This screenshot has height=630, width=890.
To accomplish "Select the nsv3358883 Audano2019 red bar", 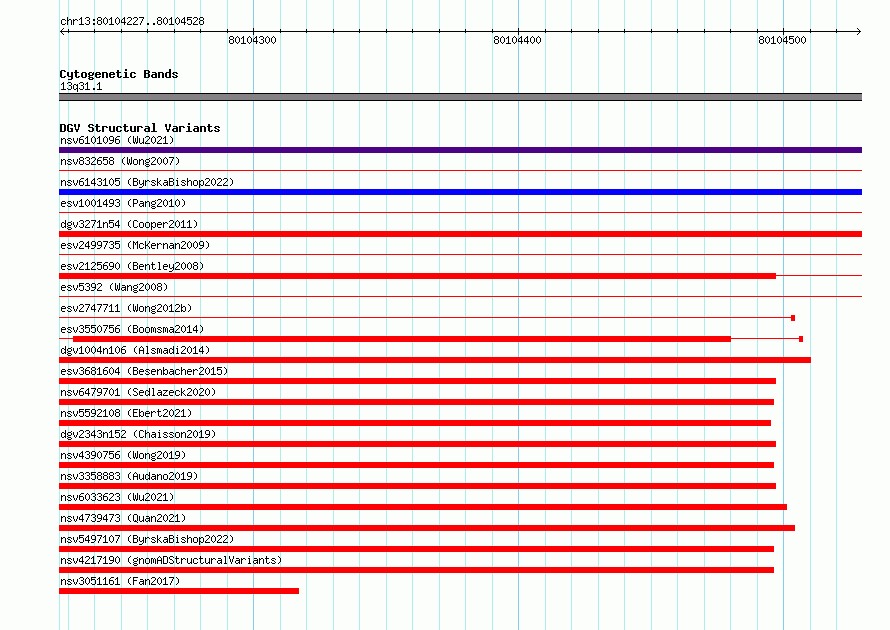I will click(x=417, y=486).
